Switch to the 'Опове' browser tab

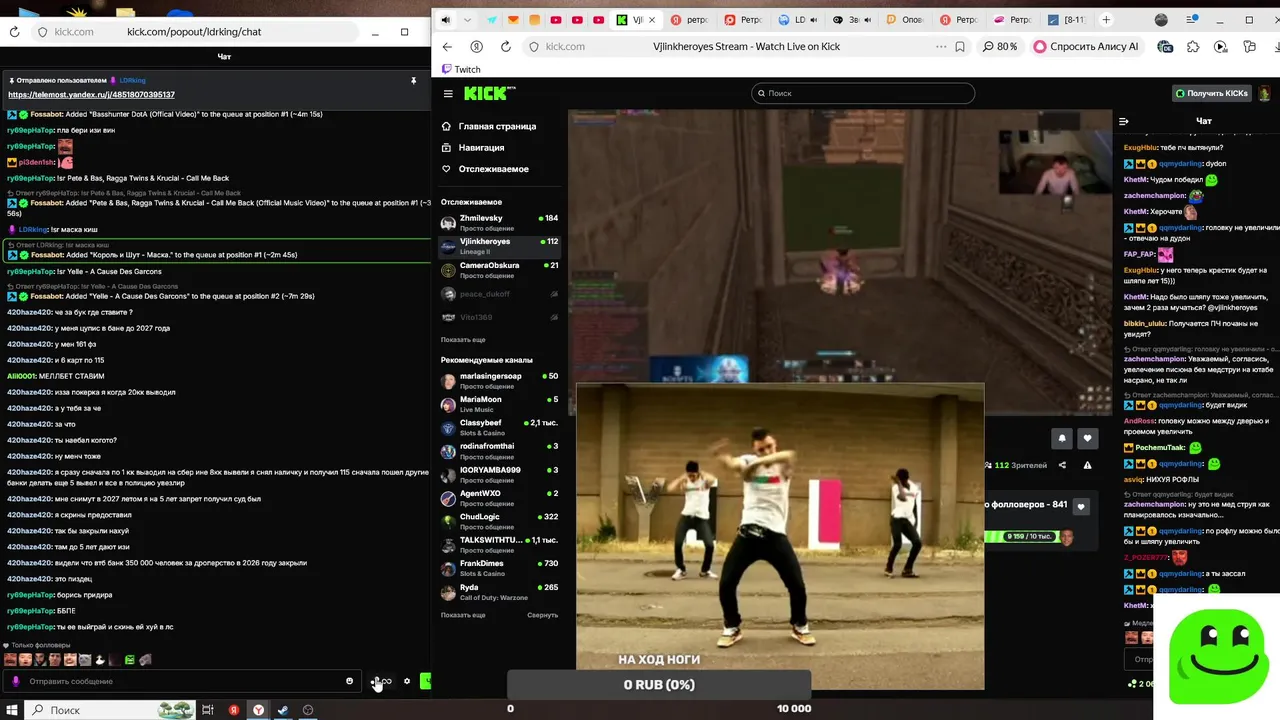tap(907, 20)
